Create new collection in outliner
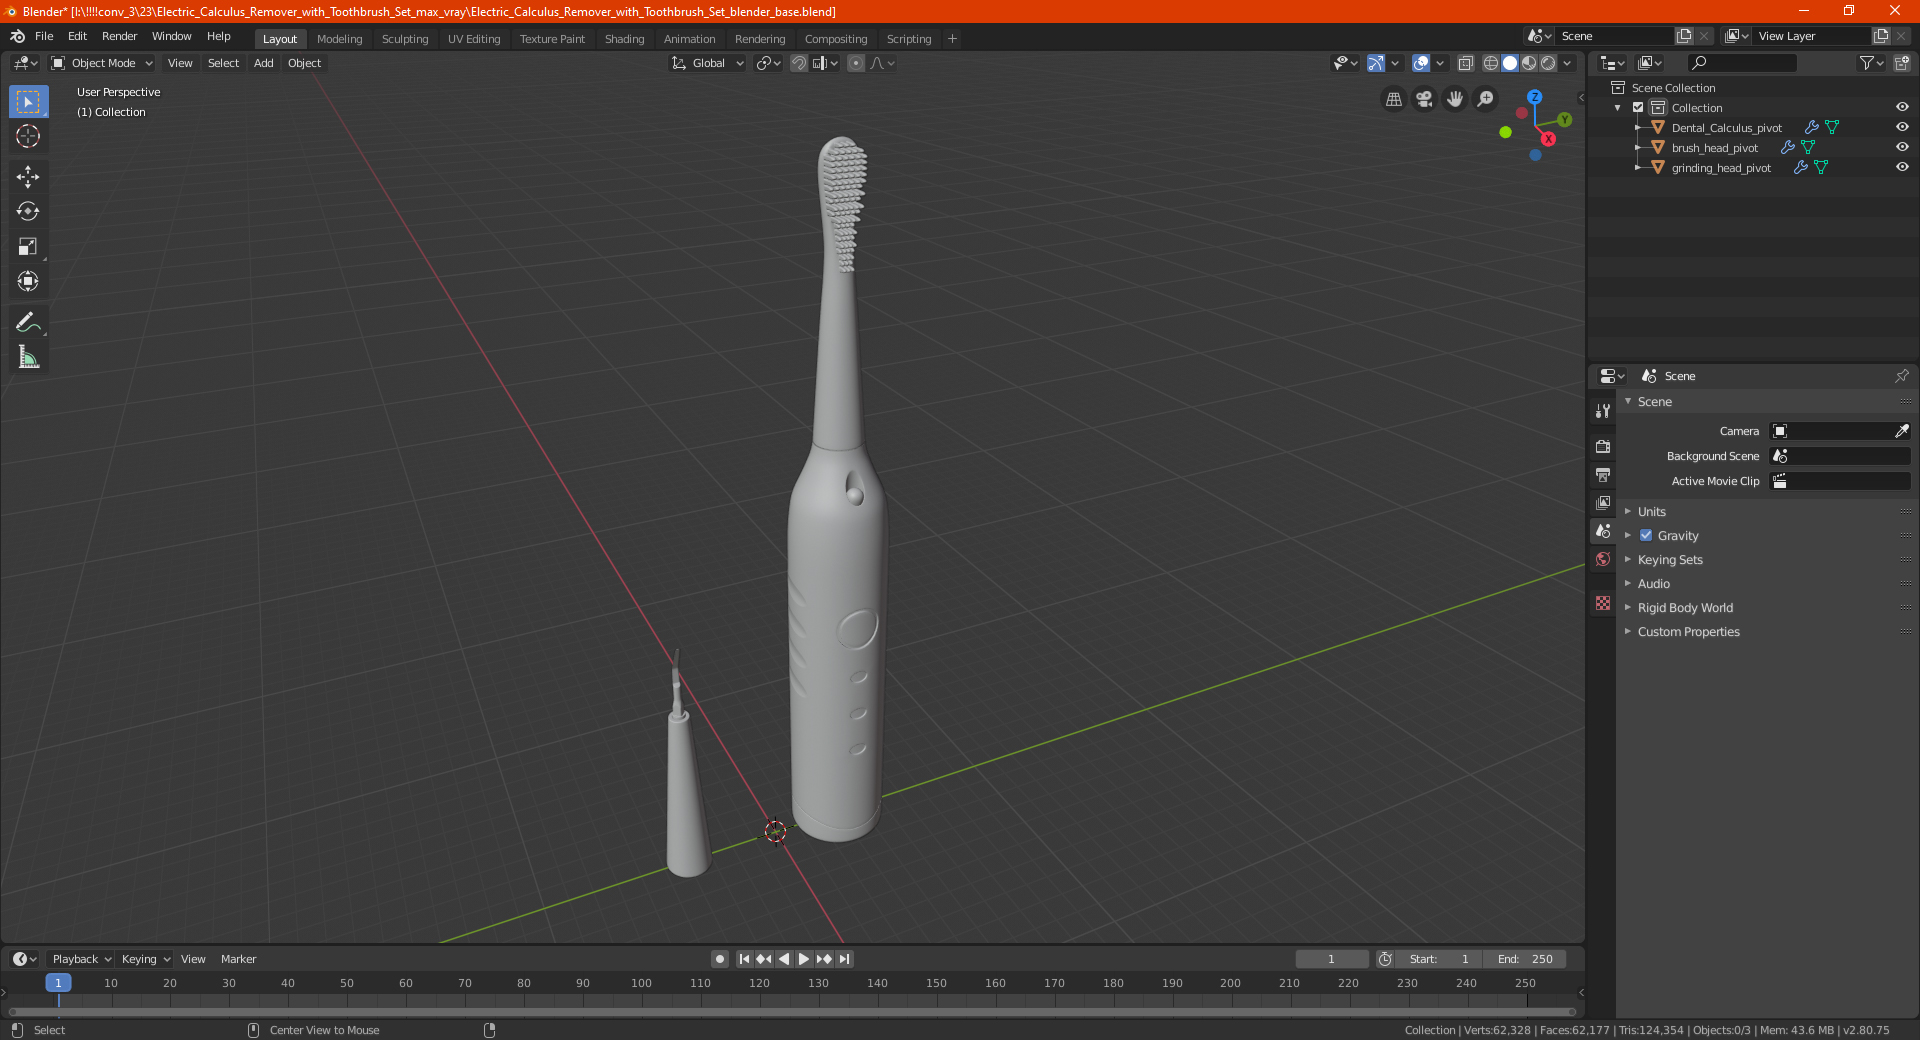The image size is (1920, 1040). 1901,63
